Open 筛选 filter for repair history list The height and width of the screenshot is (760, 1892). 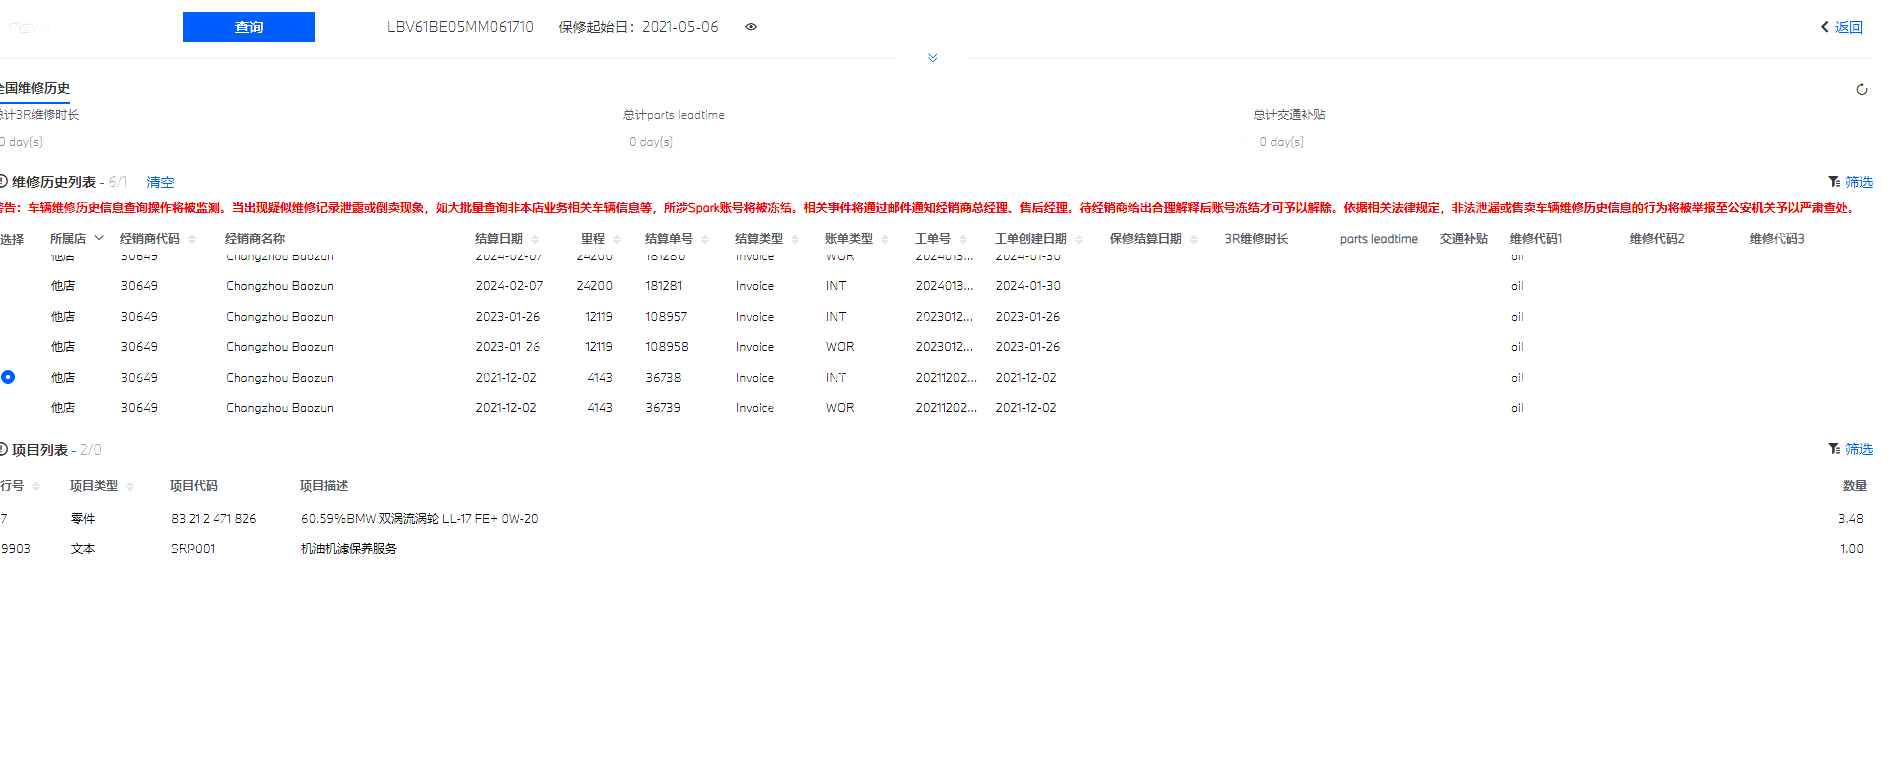coord(1851,182)
